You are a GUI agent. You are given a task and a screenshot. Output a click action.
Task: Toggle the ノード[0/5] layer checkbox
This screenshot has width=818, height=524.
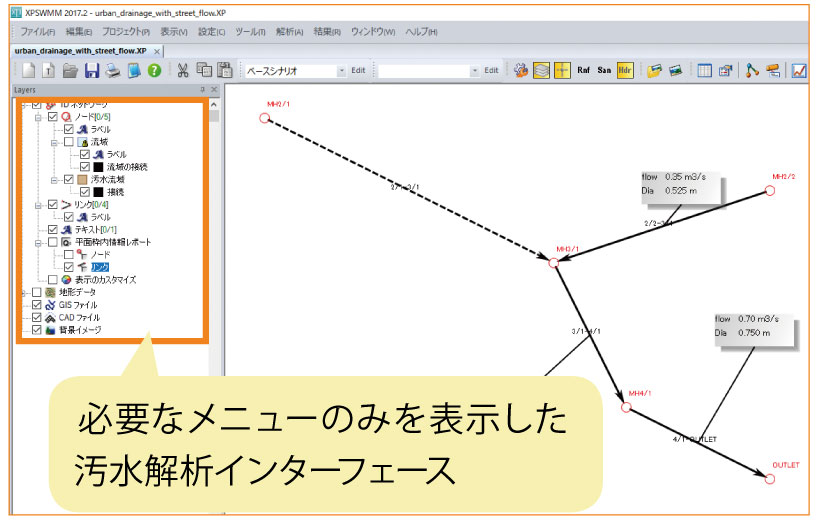53,117
